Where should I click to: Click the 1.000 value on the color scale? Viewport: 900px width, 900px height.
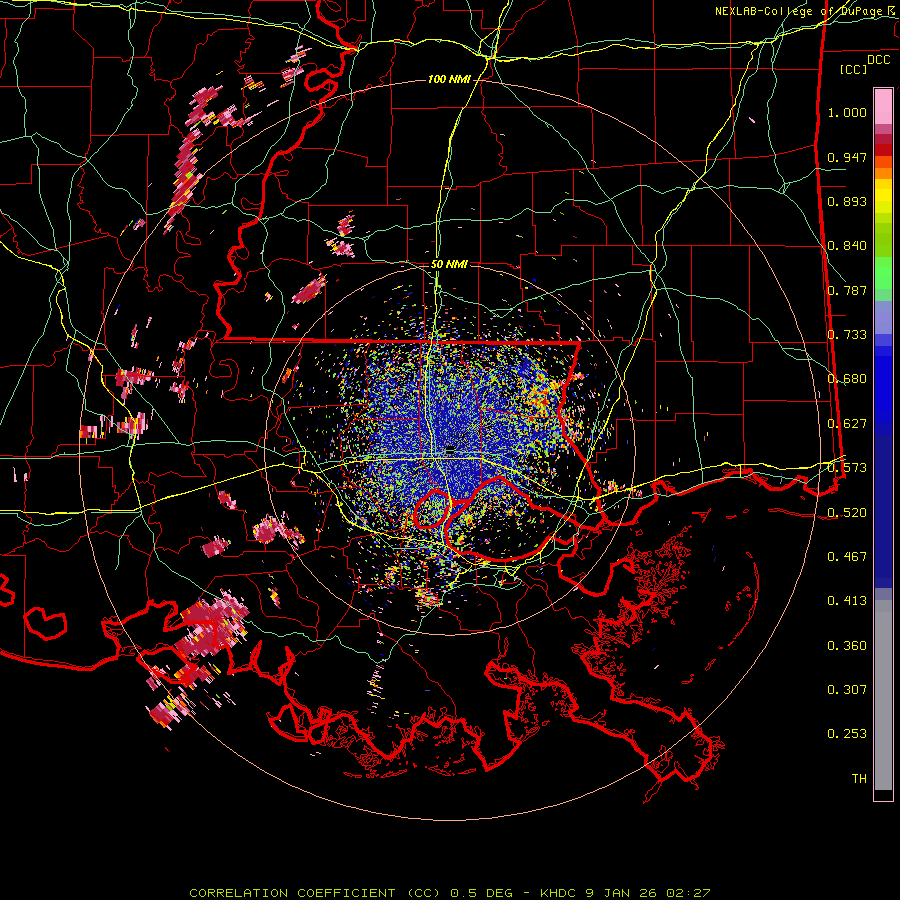(847, 112)
